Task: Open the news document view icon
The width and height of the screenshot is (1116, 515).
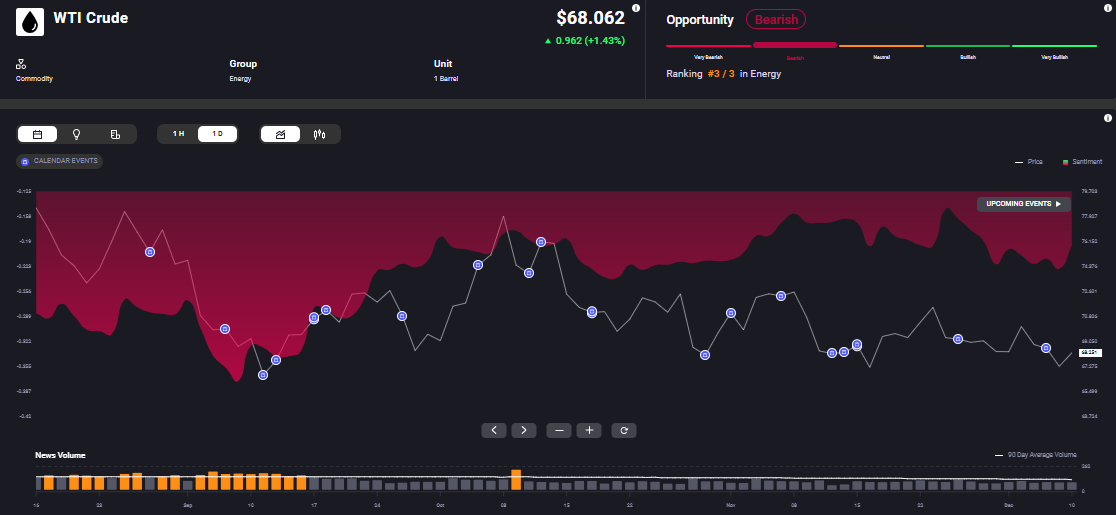Action: tap(115, 134)
